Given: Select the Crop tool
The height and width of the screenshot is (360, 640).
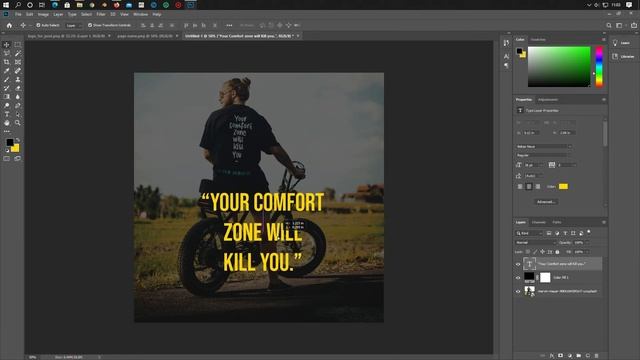Looking at the screenshot, I should 7,62.
